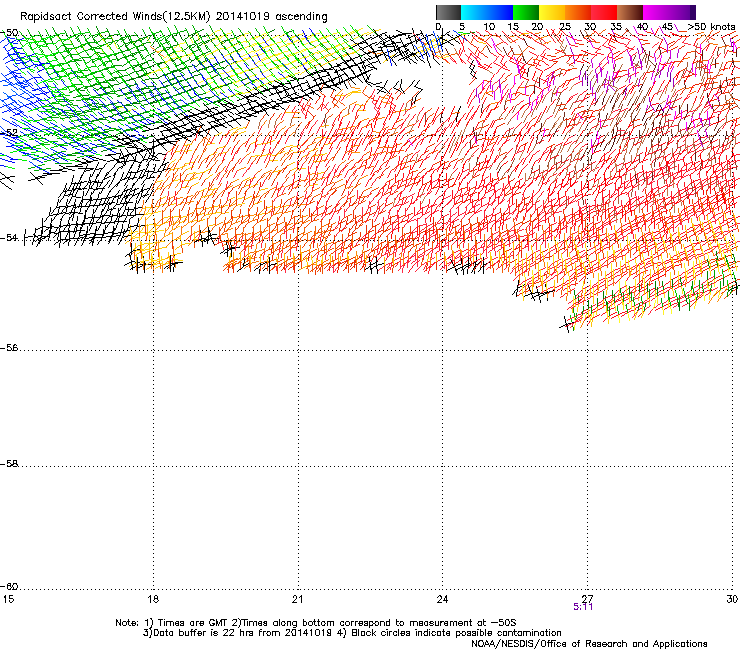Viewport: 740px width, 650px height.
Task: Select the gray 0-5 knots legend segment
Action: [448, 12]
